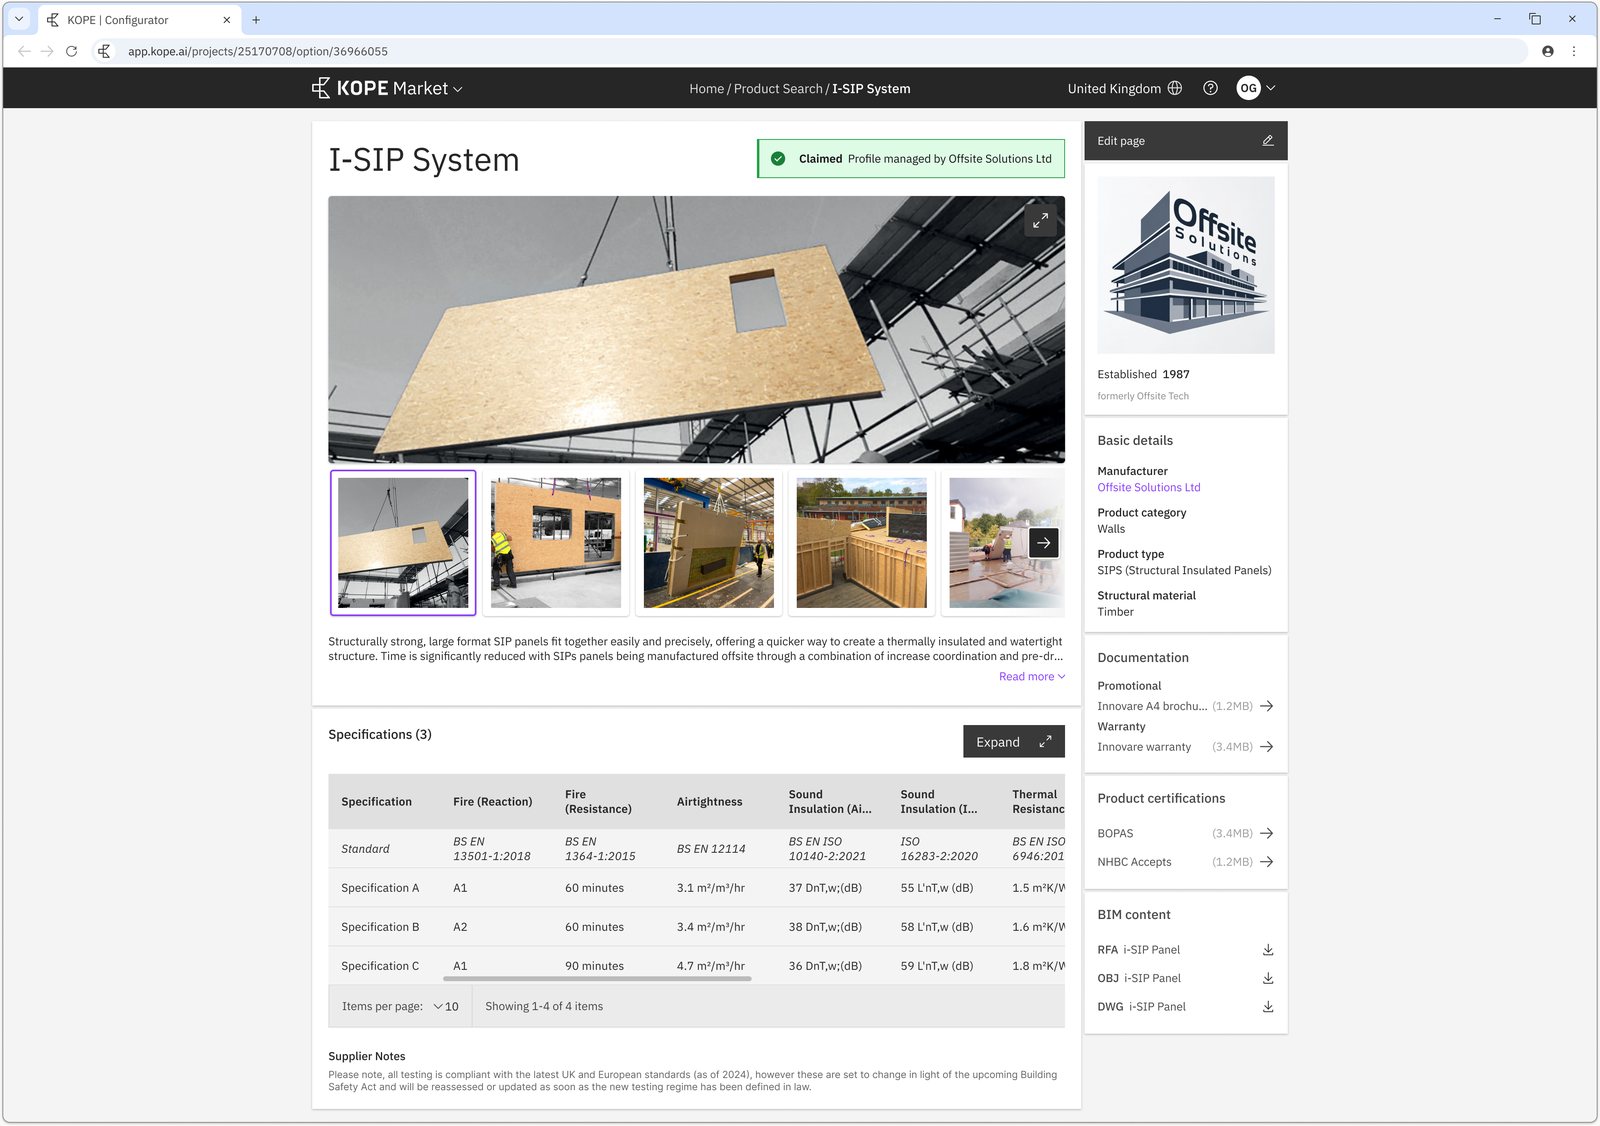The width and height of the screenshot is (1600, 1126).
Task: Download RFA i-SIP Panel file
Action: point(1267,950)
